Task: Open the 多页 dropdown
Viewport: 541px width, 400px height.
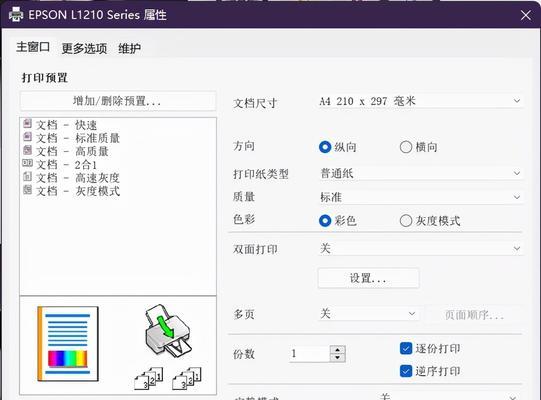Action: coord(368,314)
